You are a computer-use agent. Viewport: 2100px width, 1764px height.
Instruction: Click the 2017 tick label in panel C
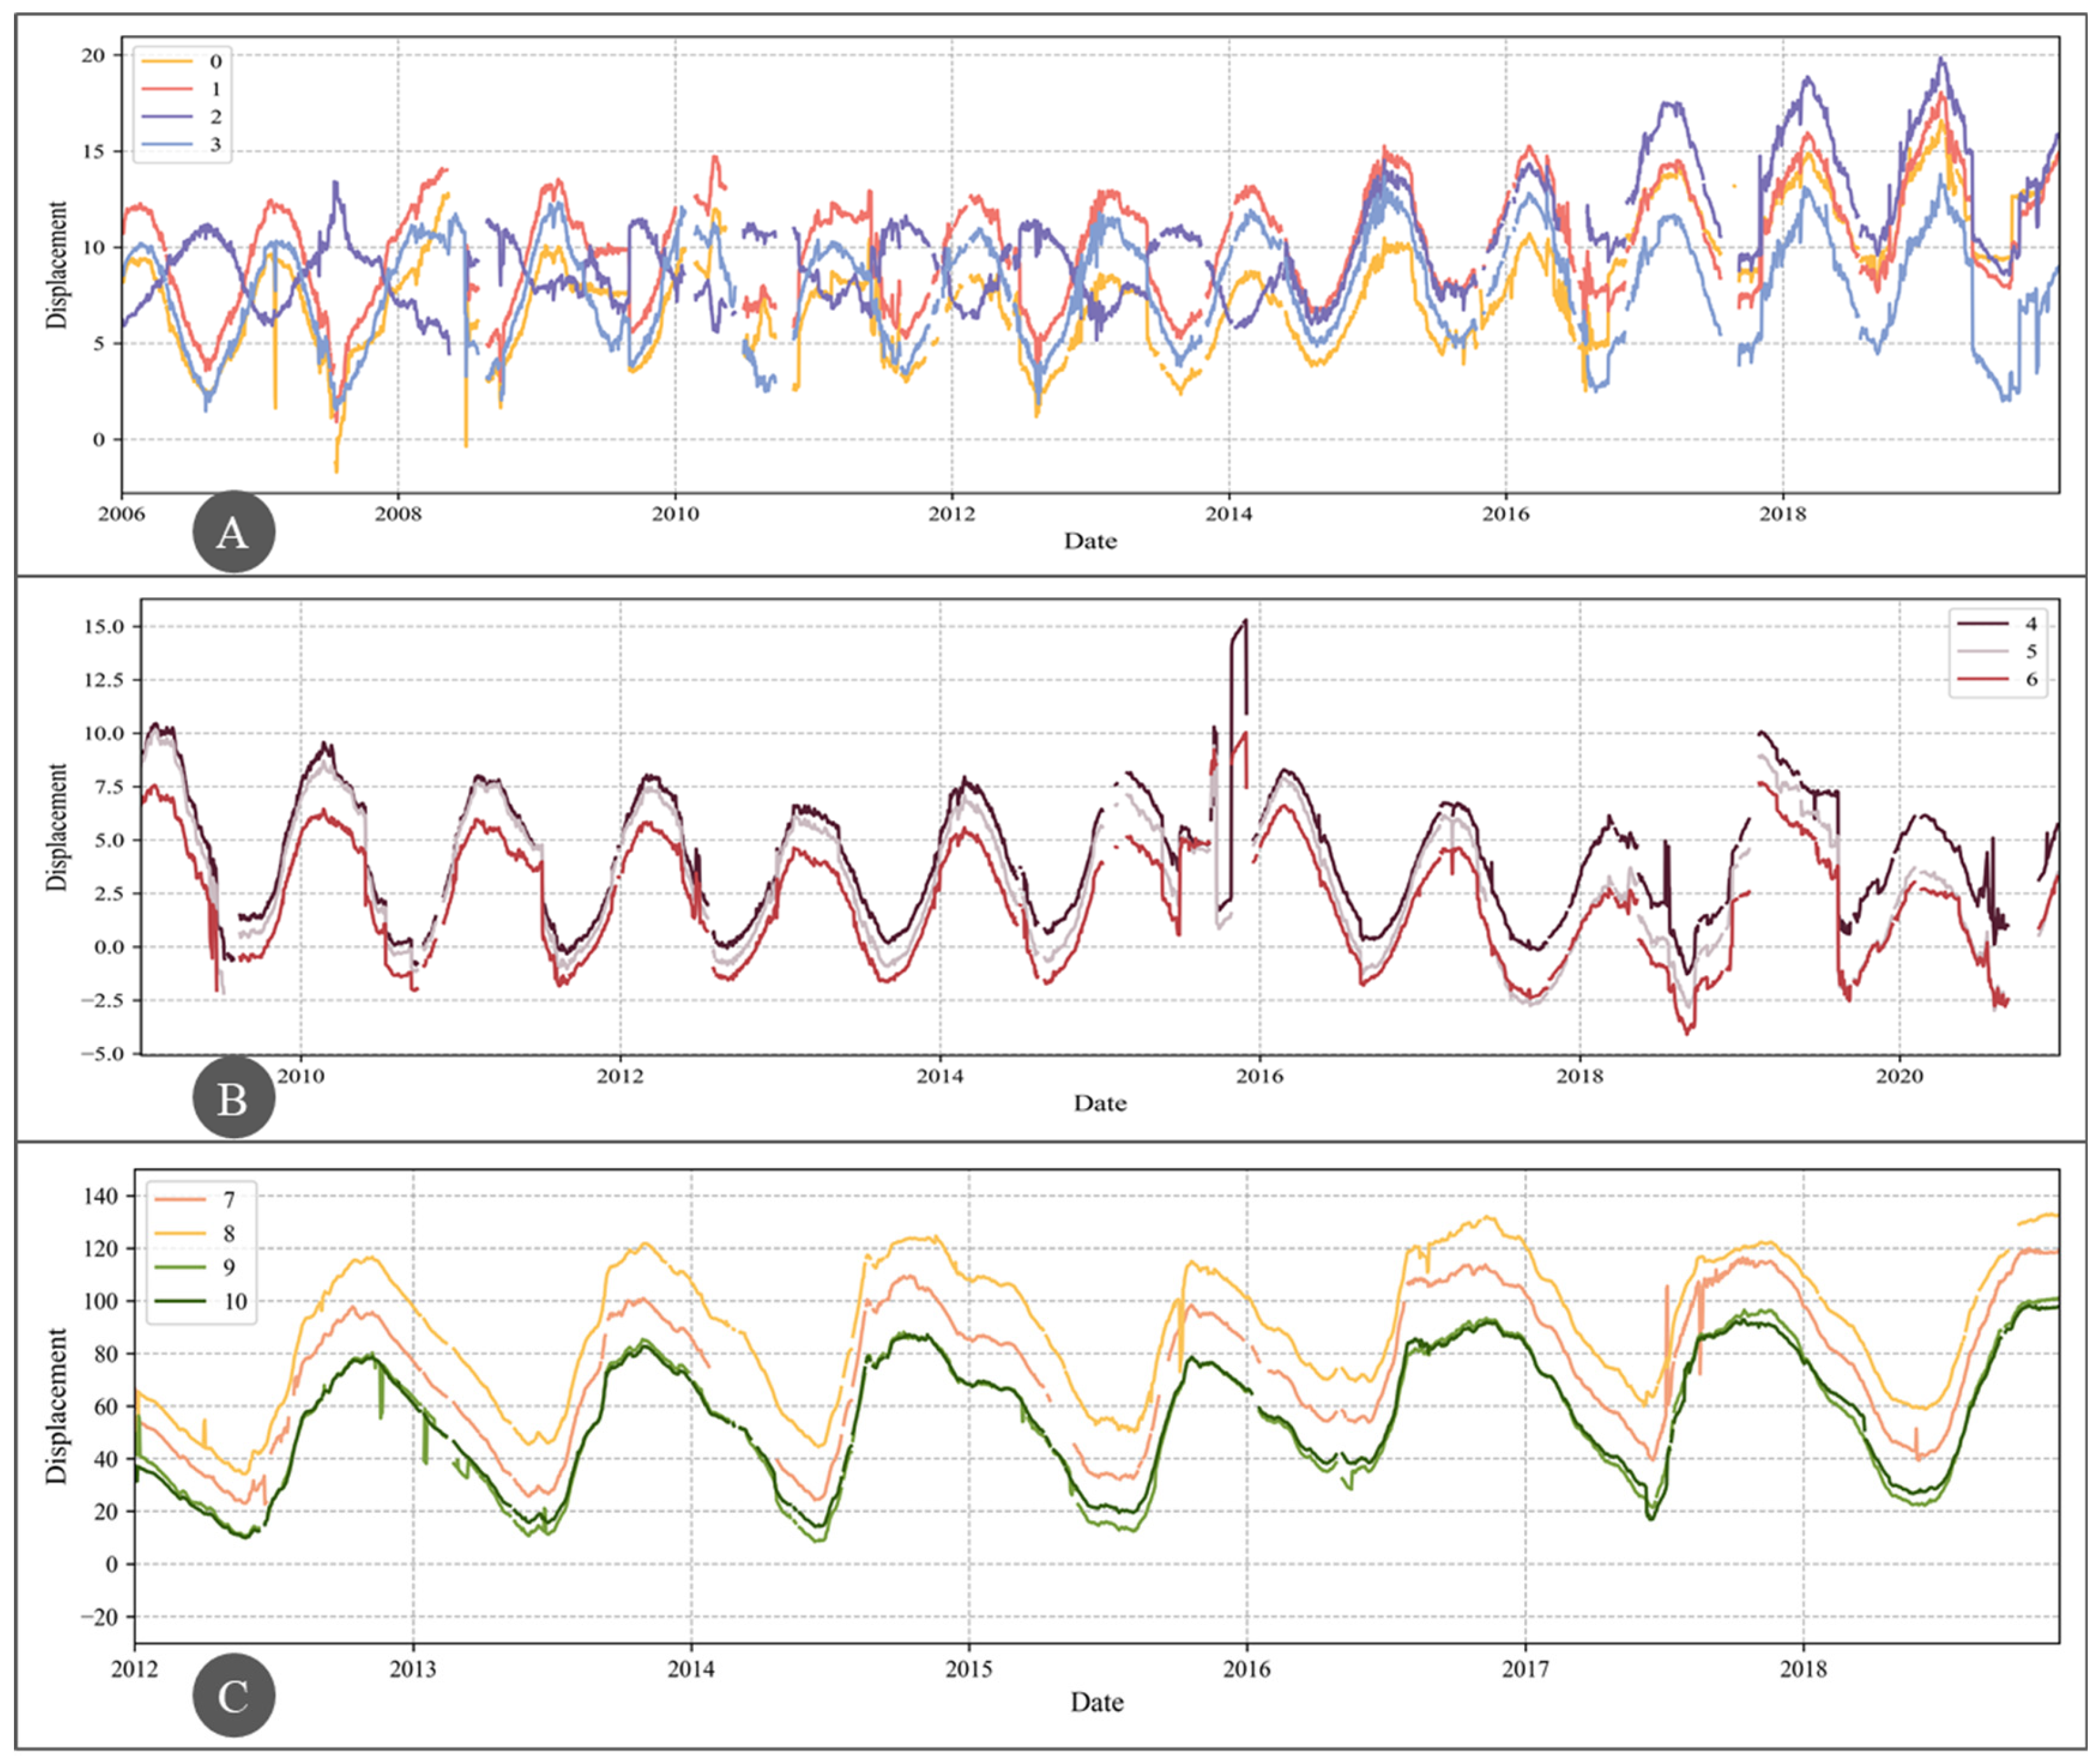(1525, 1669)
